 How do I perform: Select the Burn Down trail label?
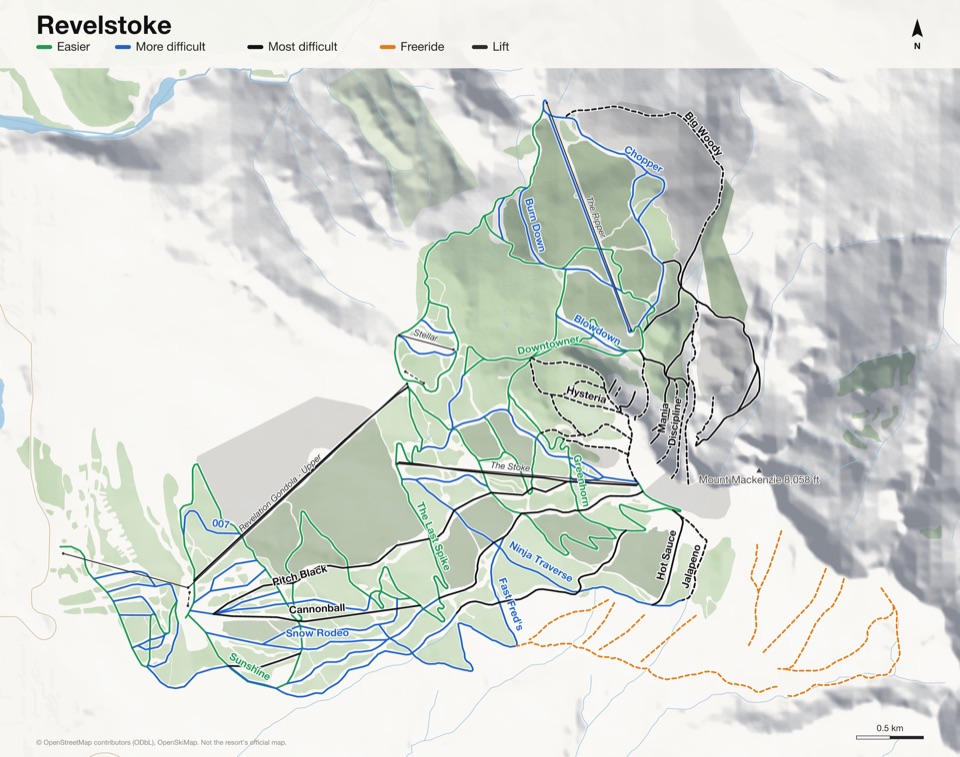click(x=534, y=225)
